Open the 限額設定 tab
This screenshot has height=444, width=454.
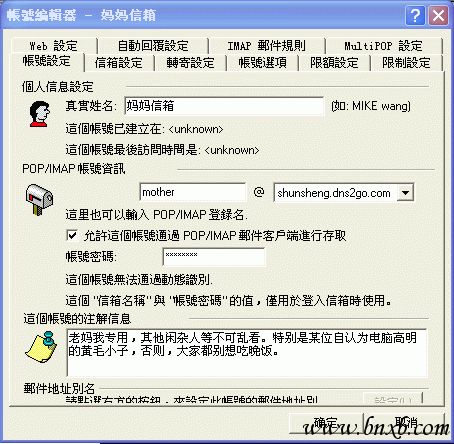click(334, 63)
